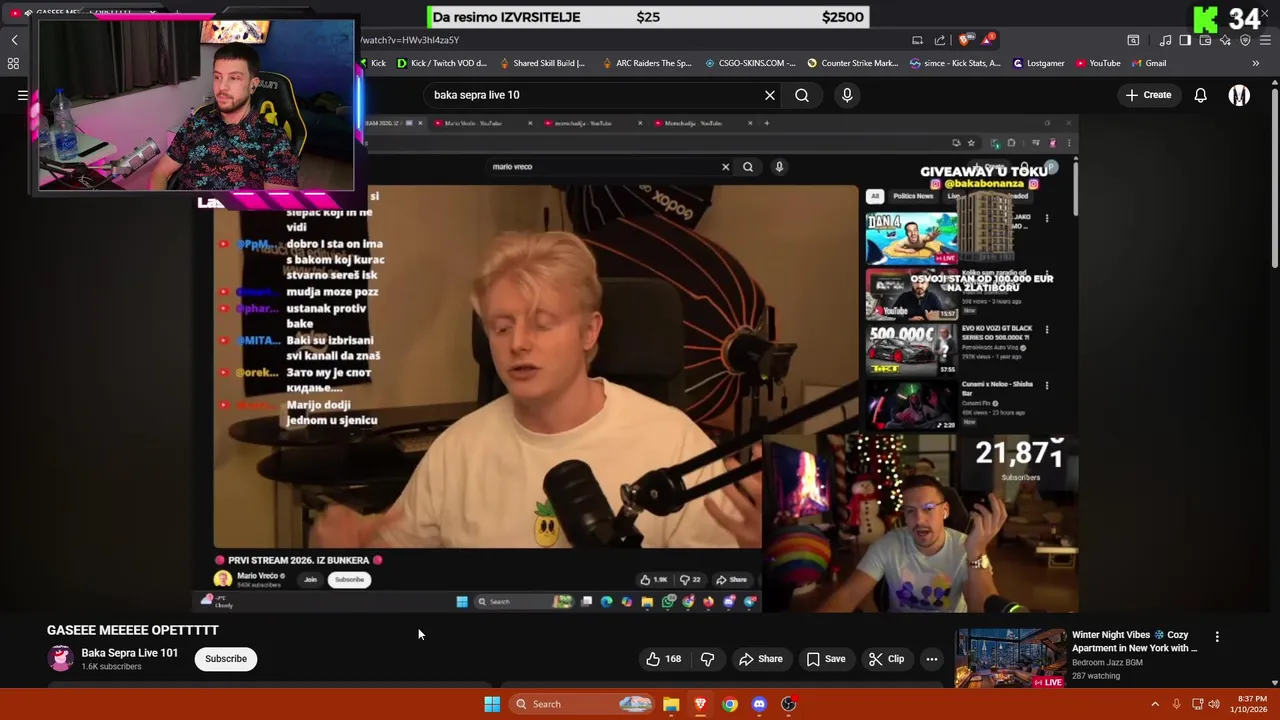This screenshot has width=1280, height=720.
Task: Open OBS Studio from the taskbar
Action: pyautogui.click(x=788, y=704)
